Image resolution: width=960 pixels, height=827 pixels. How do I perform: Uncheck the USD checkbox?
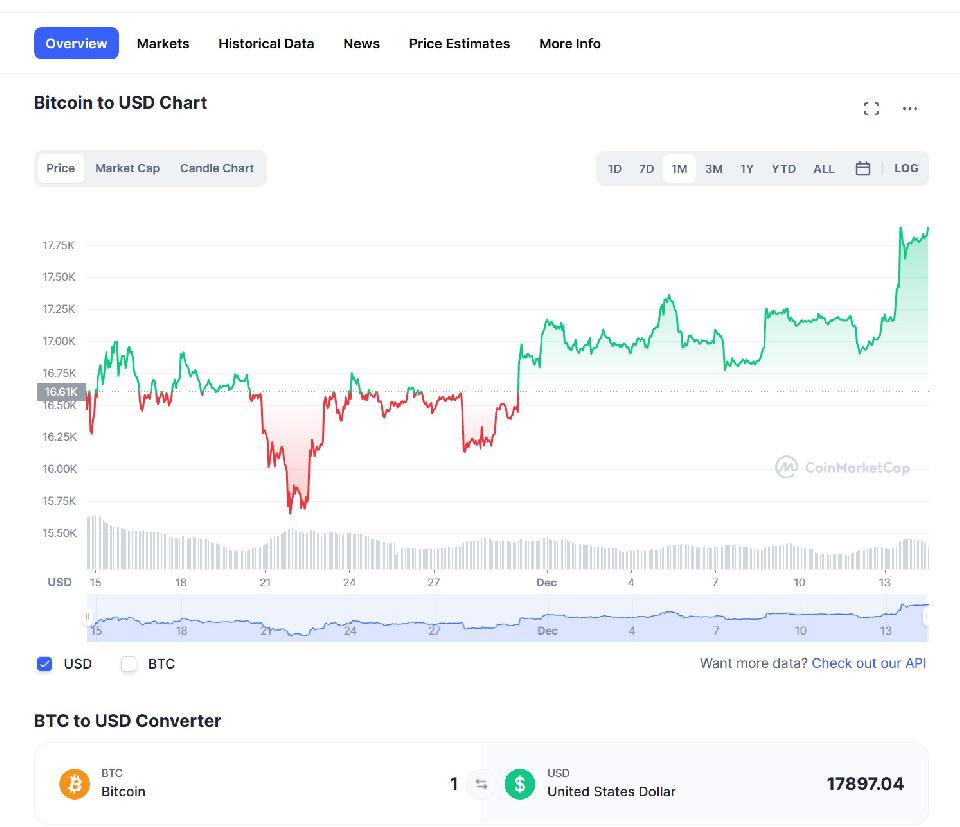(x=44, y=664)
